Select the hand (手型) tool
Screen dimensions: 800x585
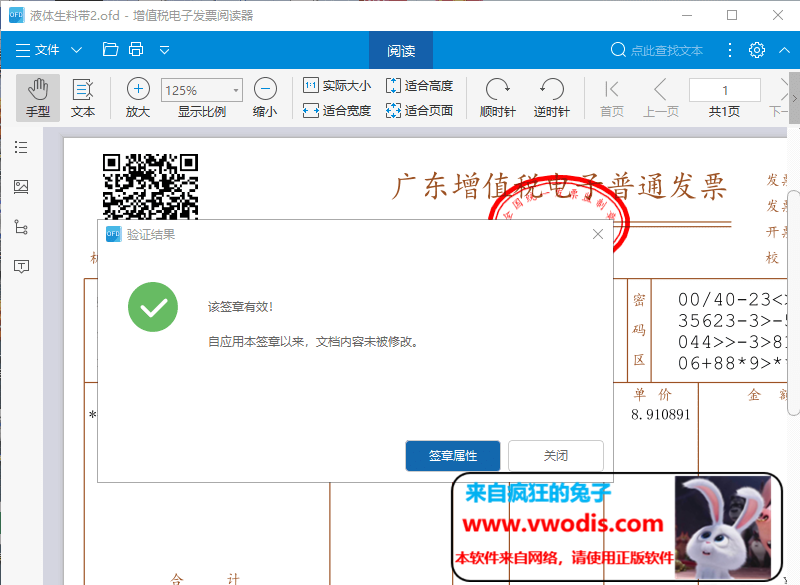click(38, 97)
